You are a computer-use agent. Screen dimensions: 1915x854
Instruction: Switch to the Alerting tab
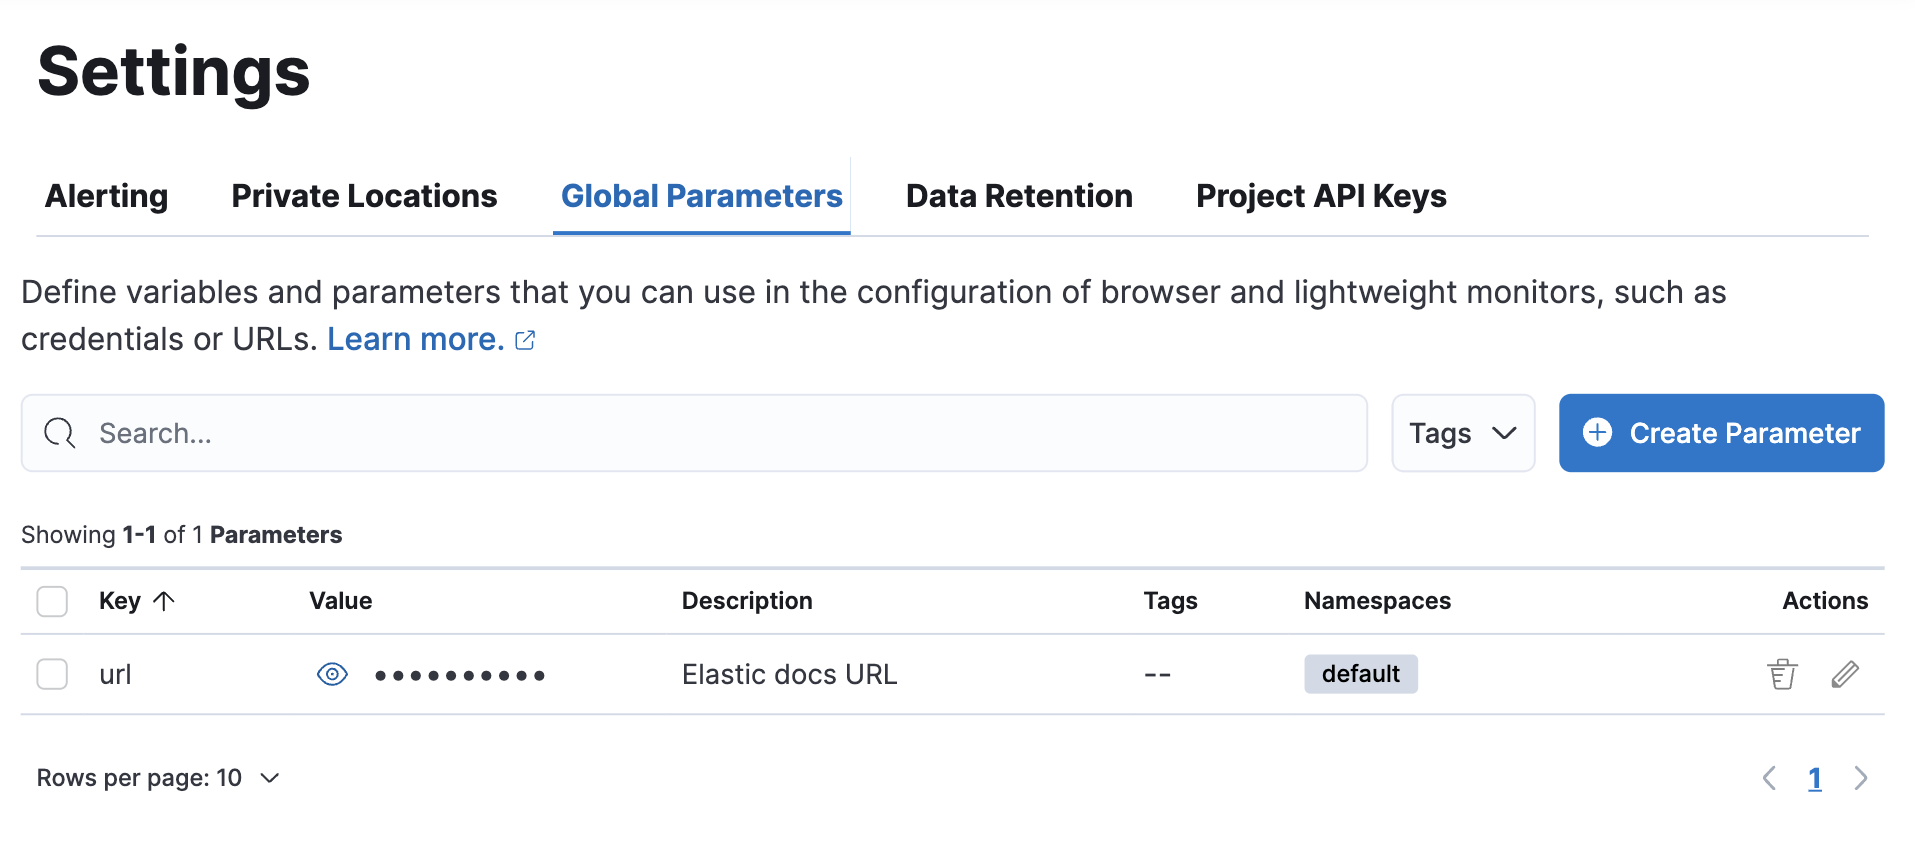(107, 196)
